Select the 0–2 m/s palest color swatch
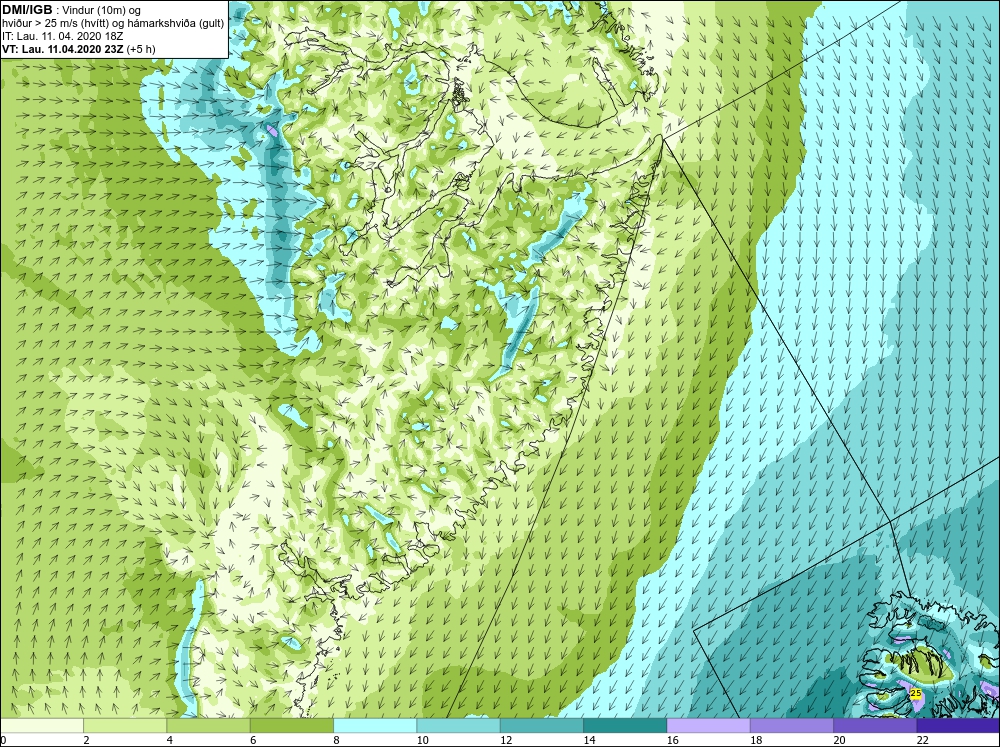The height and width of the screenshot is (747, 1000). 41,726
